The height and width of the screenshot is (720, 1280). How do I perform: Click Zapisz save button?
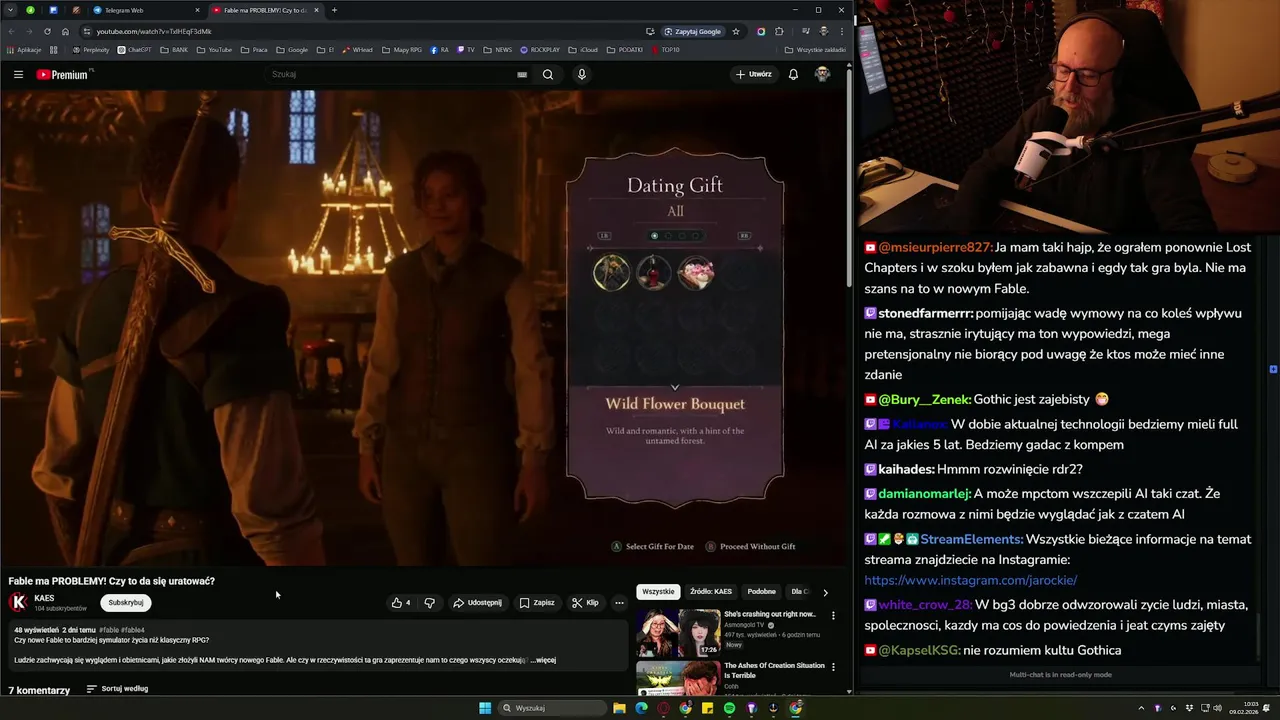coord(537,603)
